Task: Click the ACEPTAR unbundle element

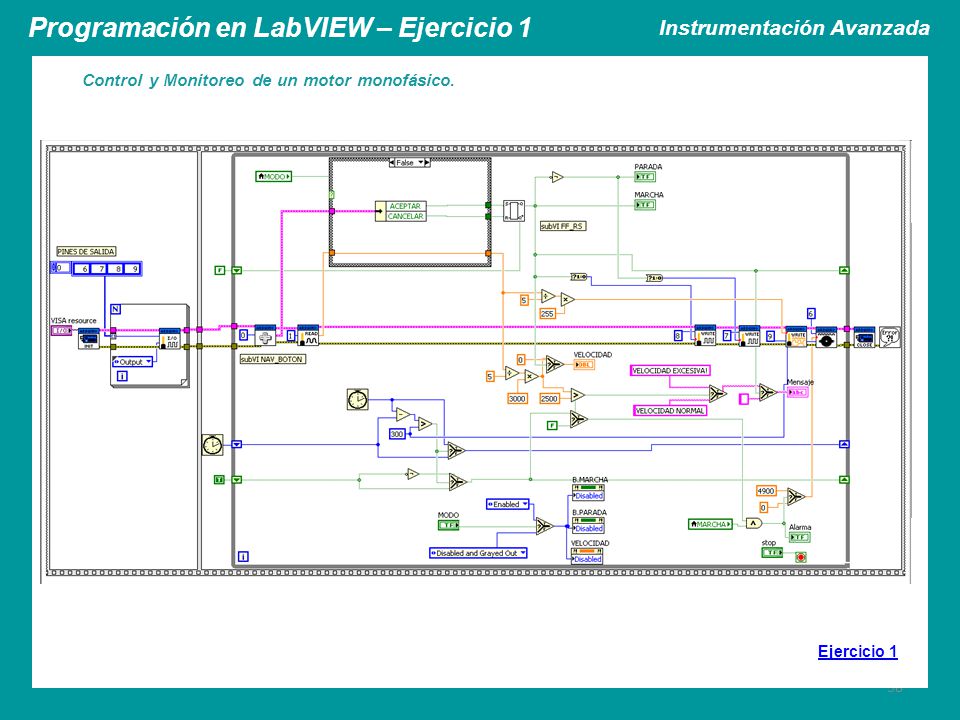Action: click(405, 206)
